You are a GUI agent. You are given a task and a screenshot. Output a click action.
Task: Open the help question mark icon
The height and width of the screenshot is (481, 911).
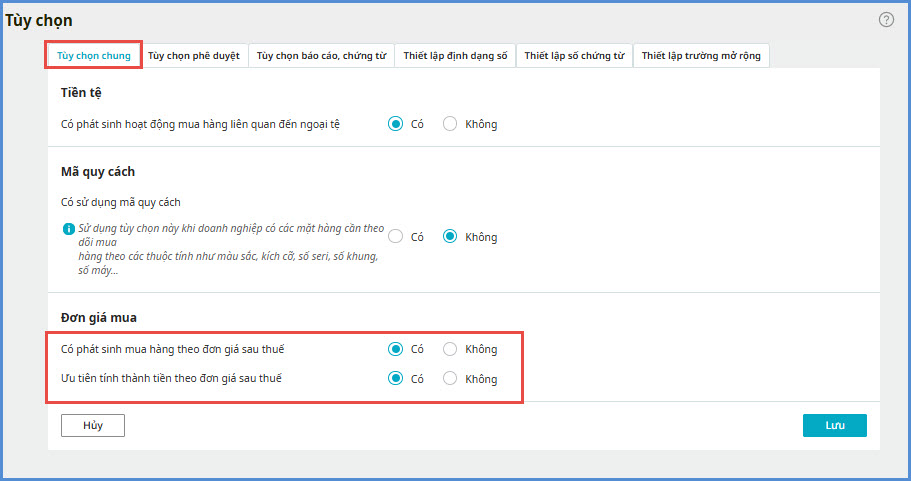pyautogui.click(x=886, y=20)
